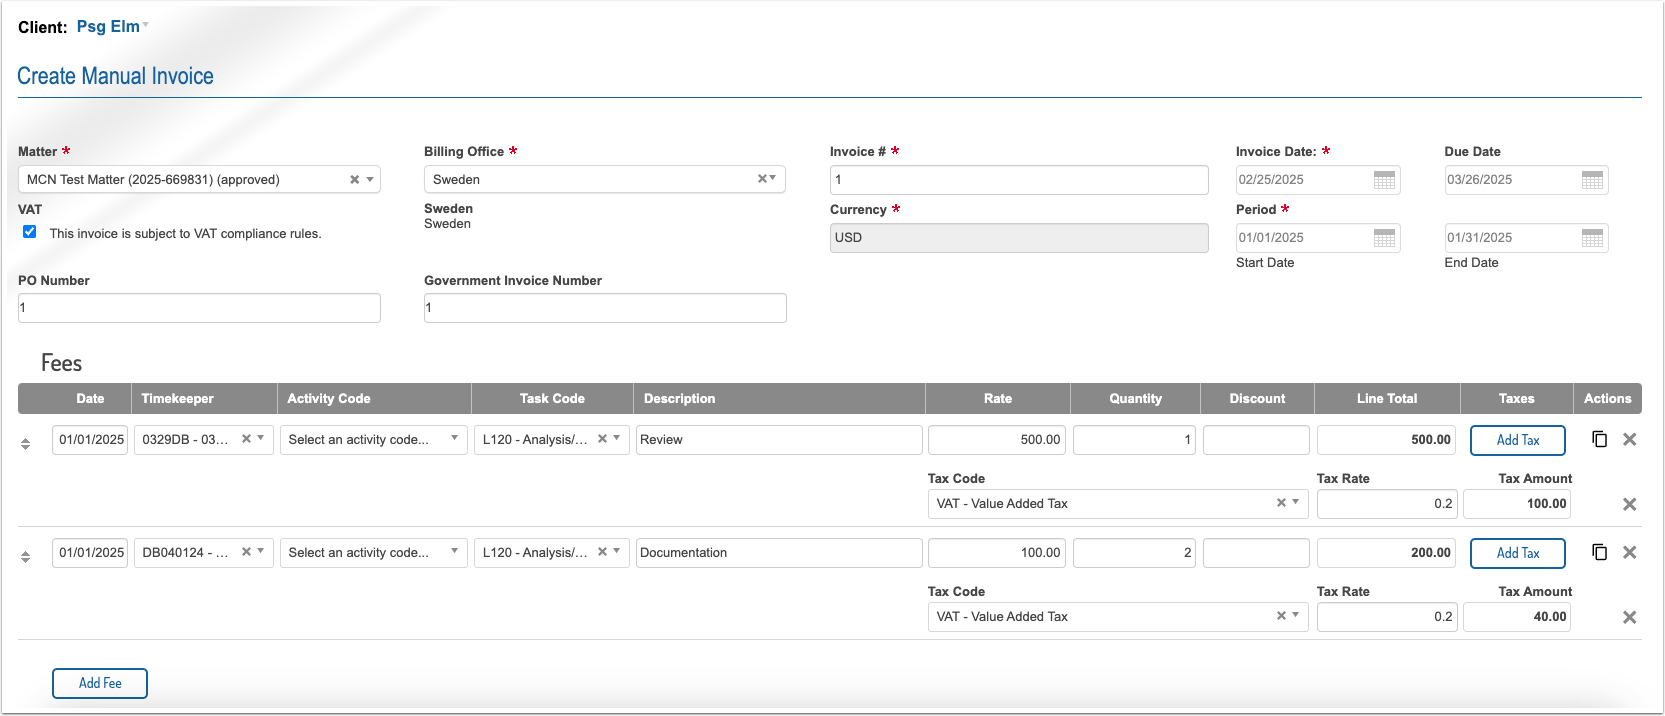Screen dimensions: 1665x716
Task: Click discount field on Review row
Action: tap(1256, 440)
